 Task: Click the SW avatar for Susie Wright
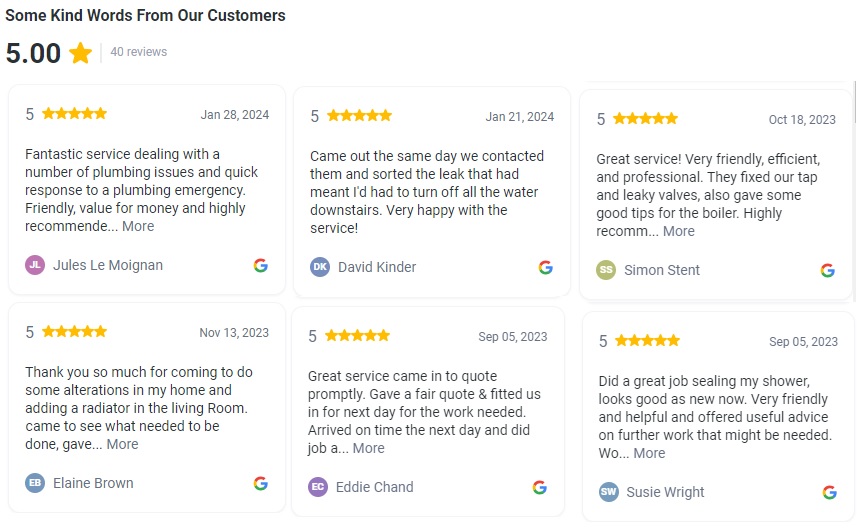pos(609,492)
